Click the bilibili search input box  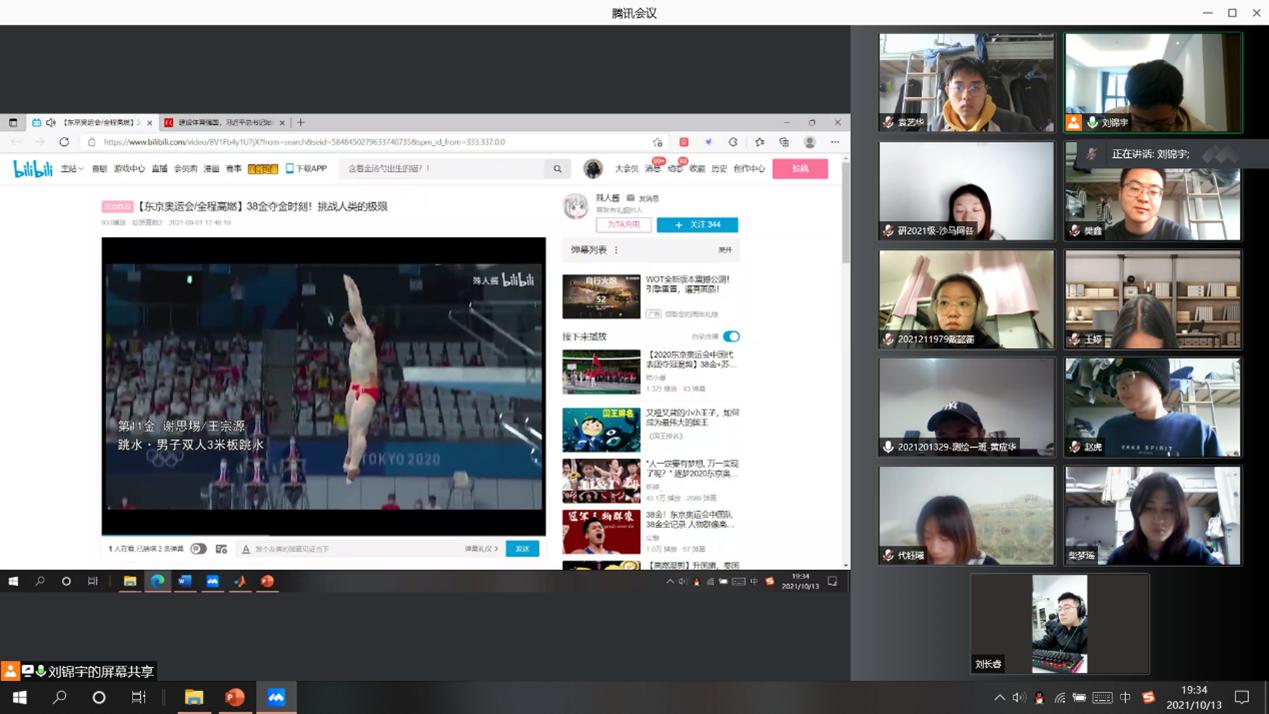(444, 169)
